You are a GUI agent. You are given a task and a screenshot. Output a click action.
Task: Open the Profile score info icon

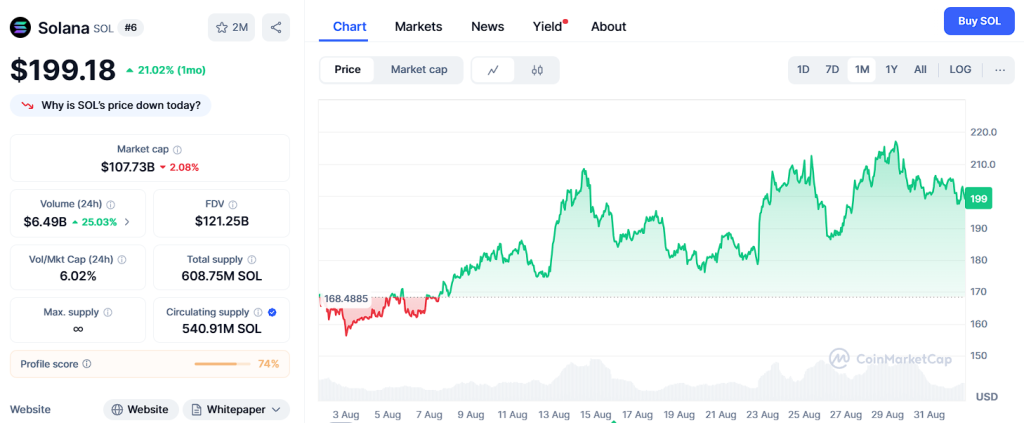87,364
